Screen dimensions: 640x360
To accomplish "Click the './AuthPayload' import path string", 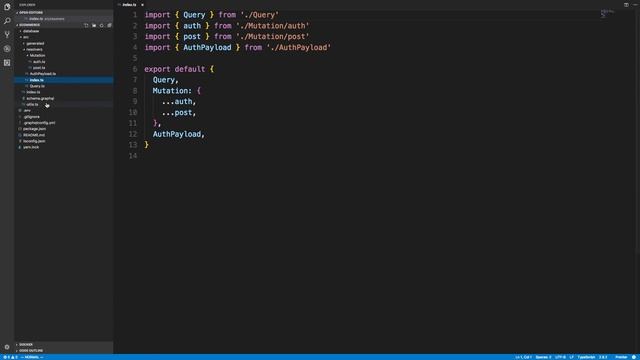I will pyautogui.click(x=299, y=47).
